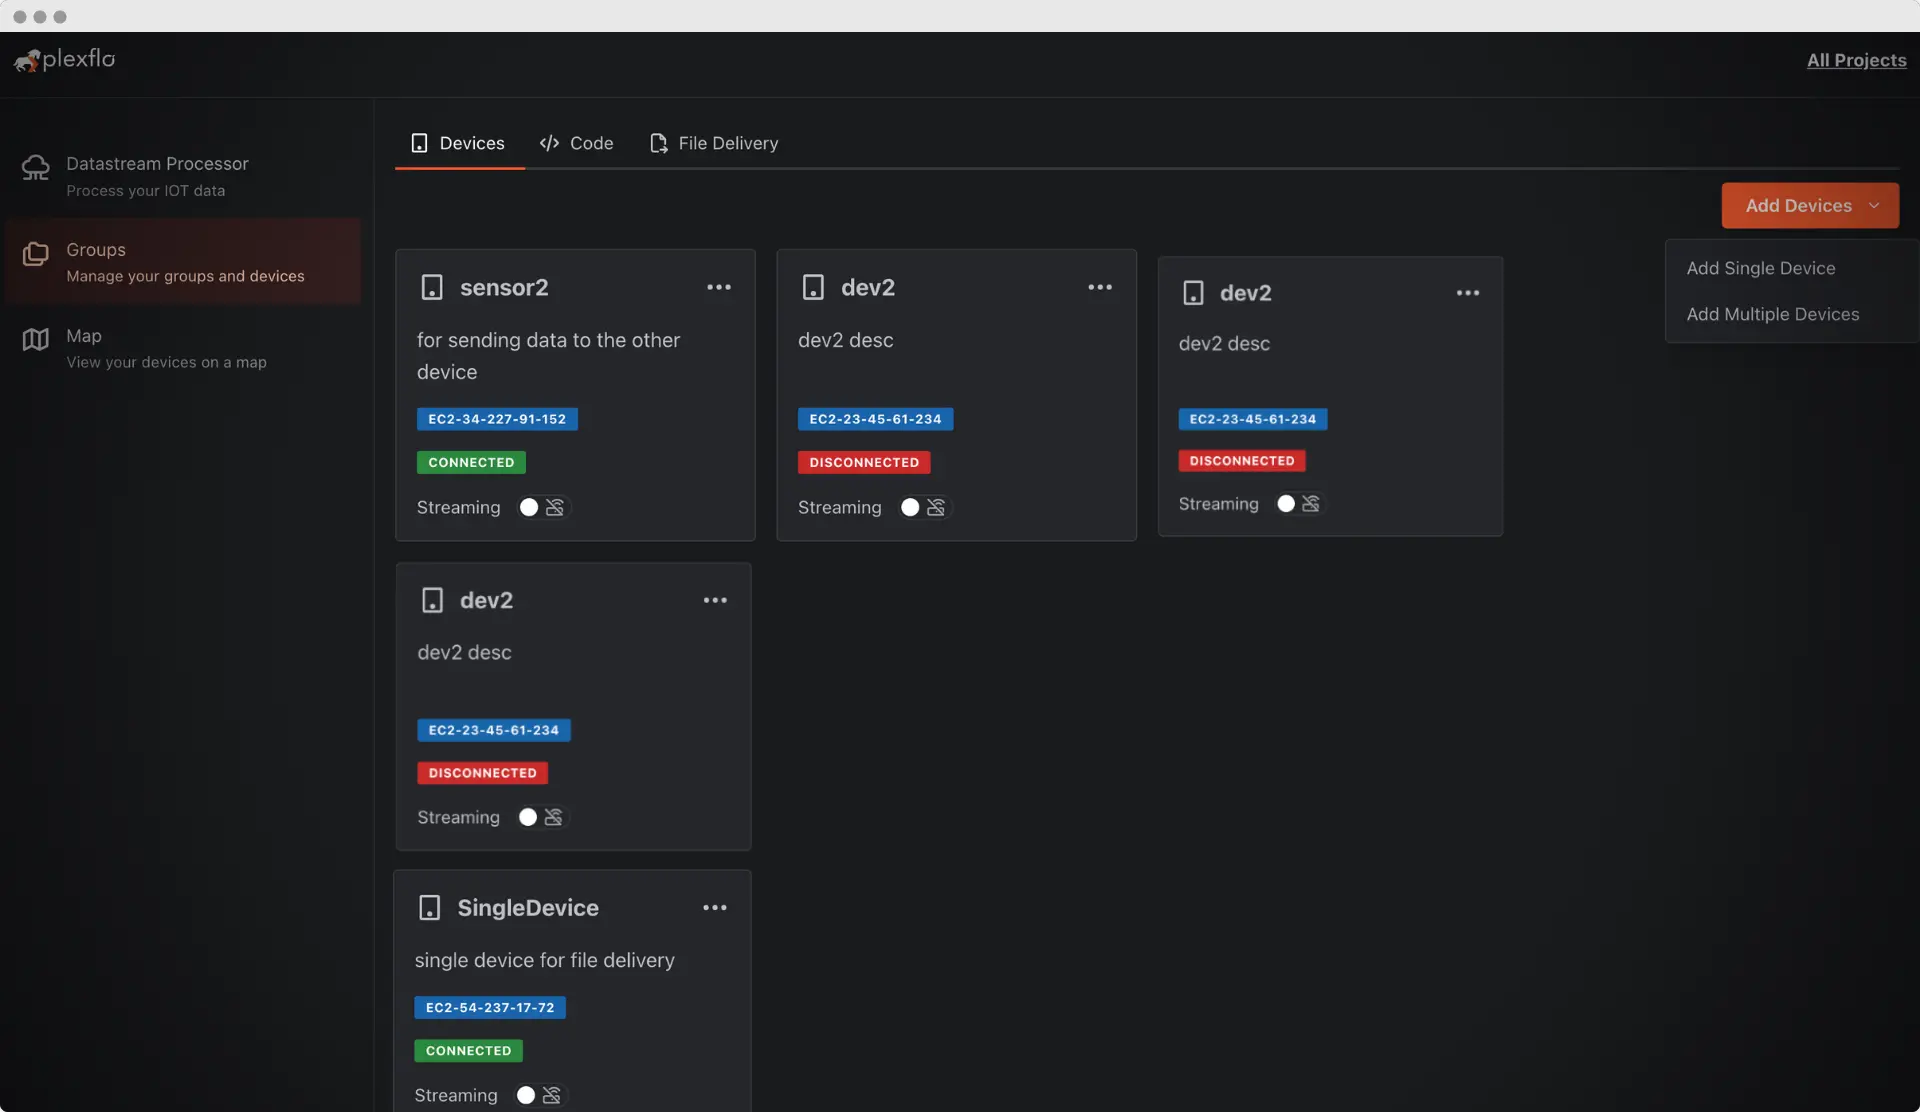
Task: Click the sensor2 device icon
Action: pyautogui.click(x=432, y=288)
